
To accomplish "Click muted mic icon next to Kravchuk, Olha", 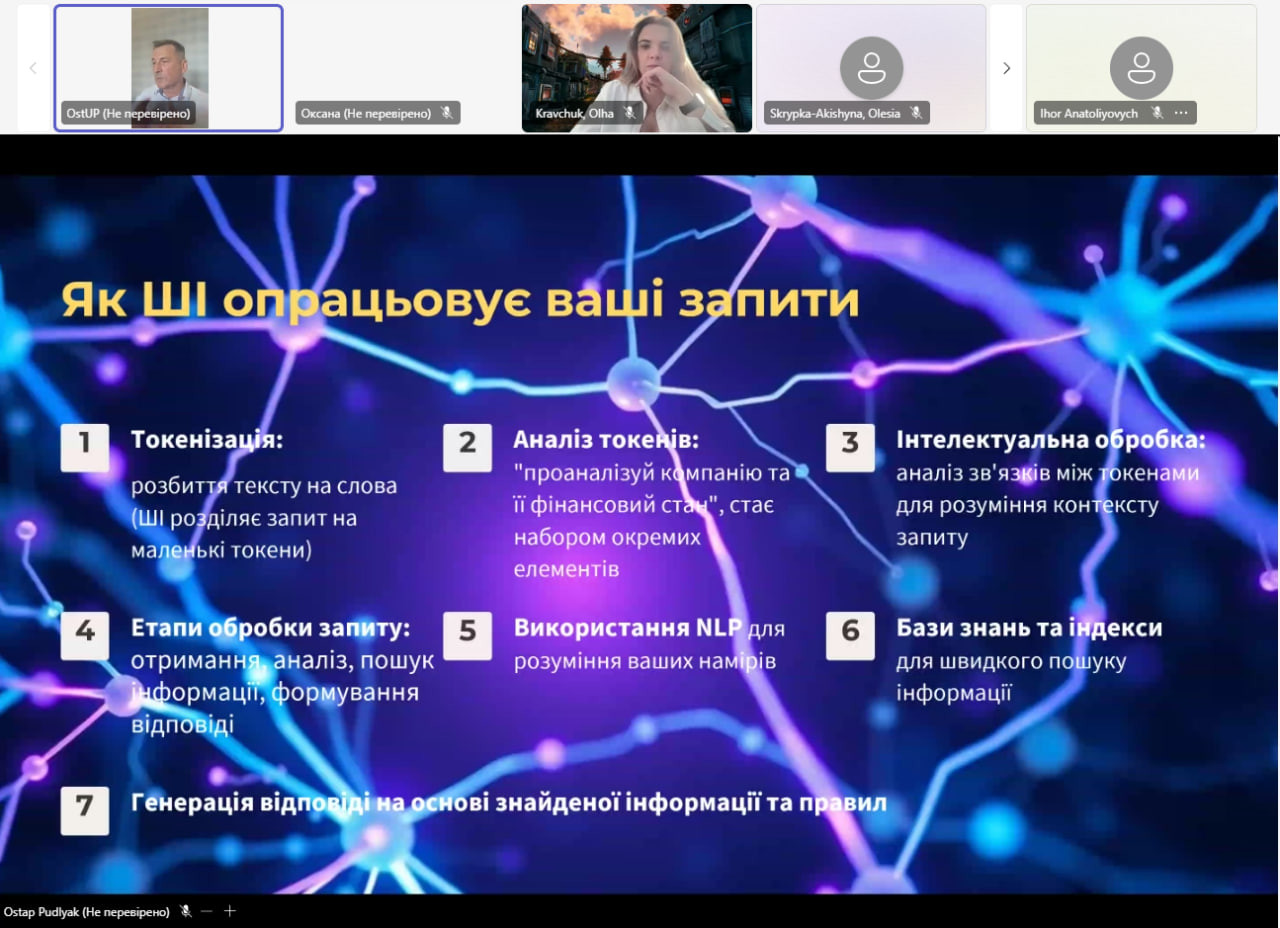I will pyautogui.click(x=630, y=113).
